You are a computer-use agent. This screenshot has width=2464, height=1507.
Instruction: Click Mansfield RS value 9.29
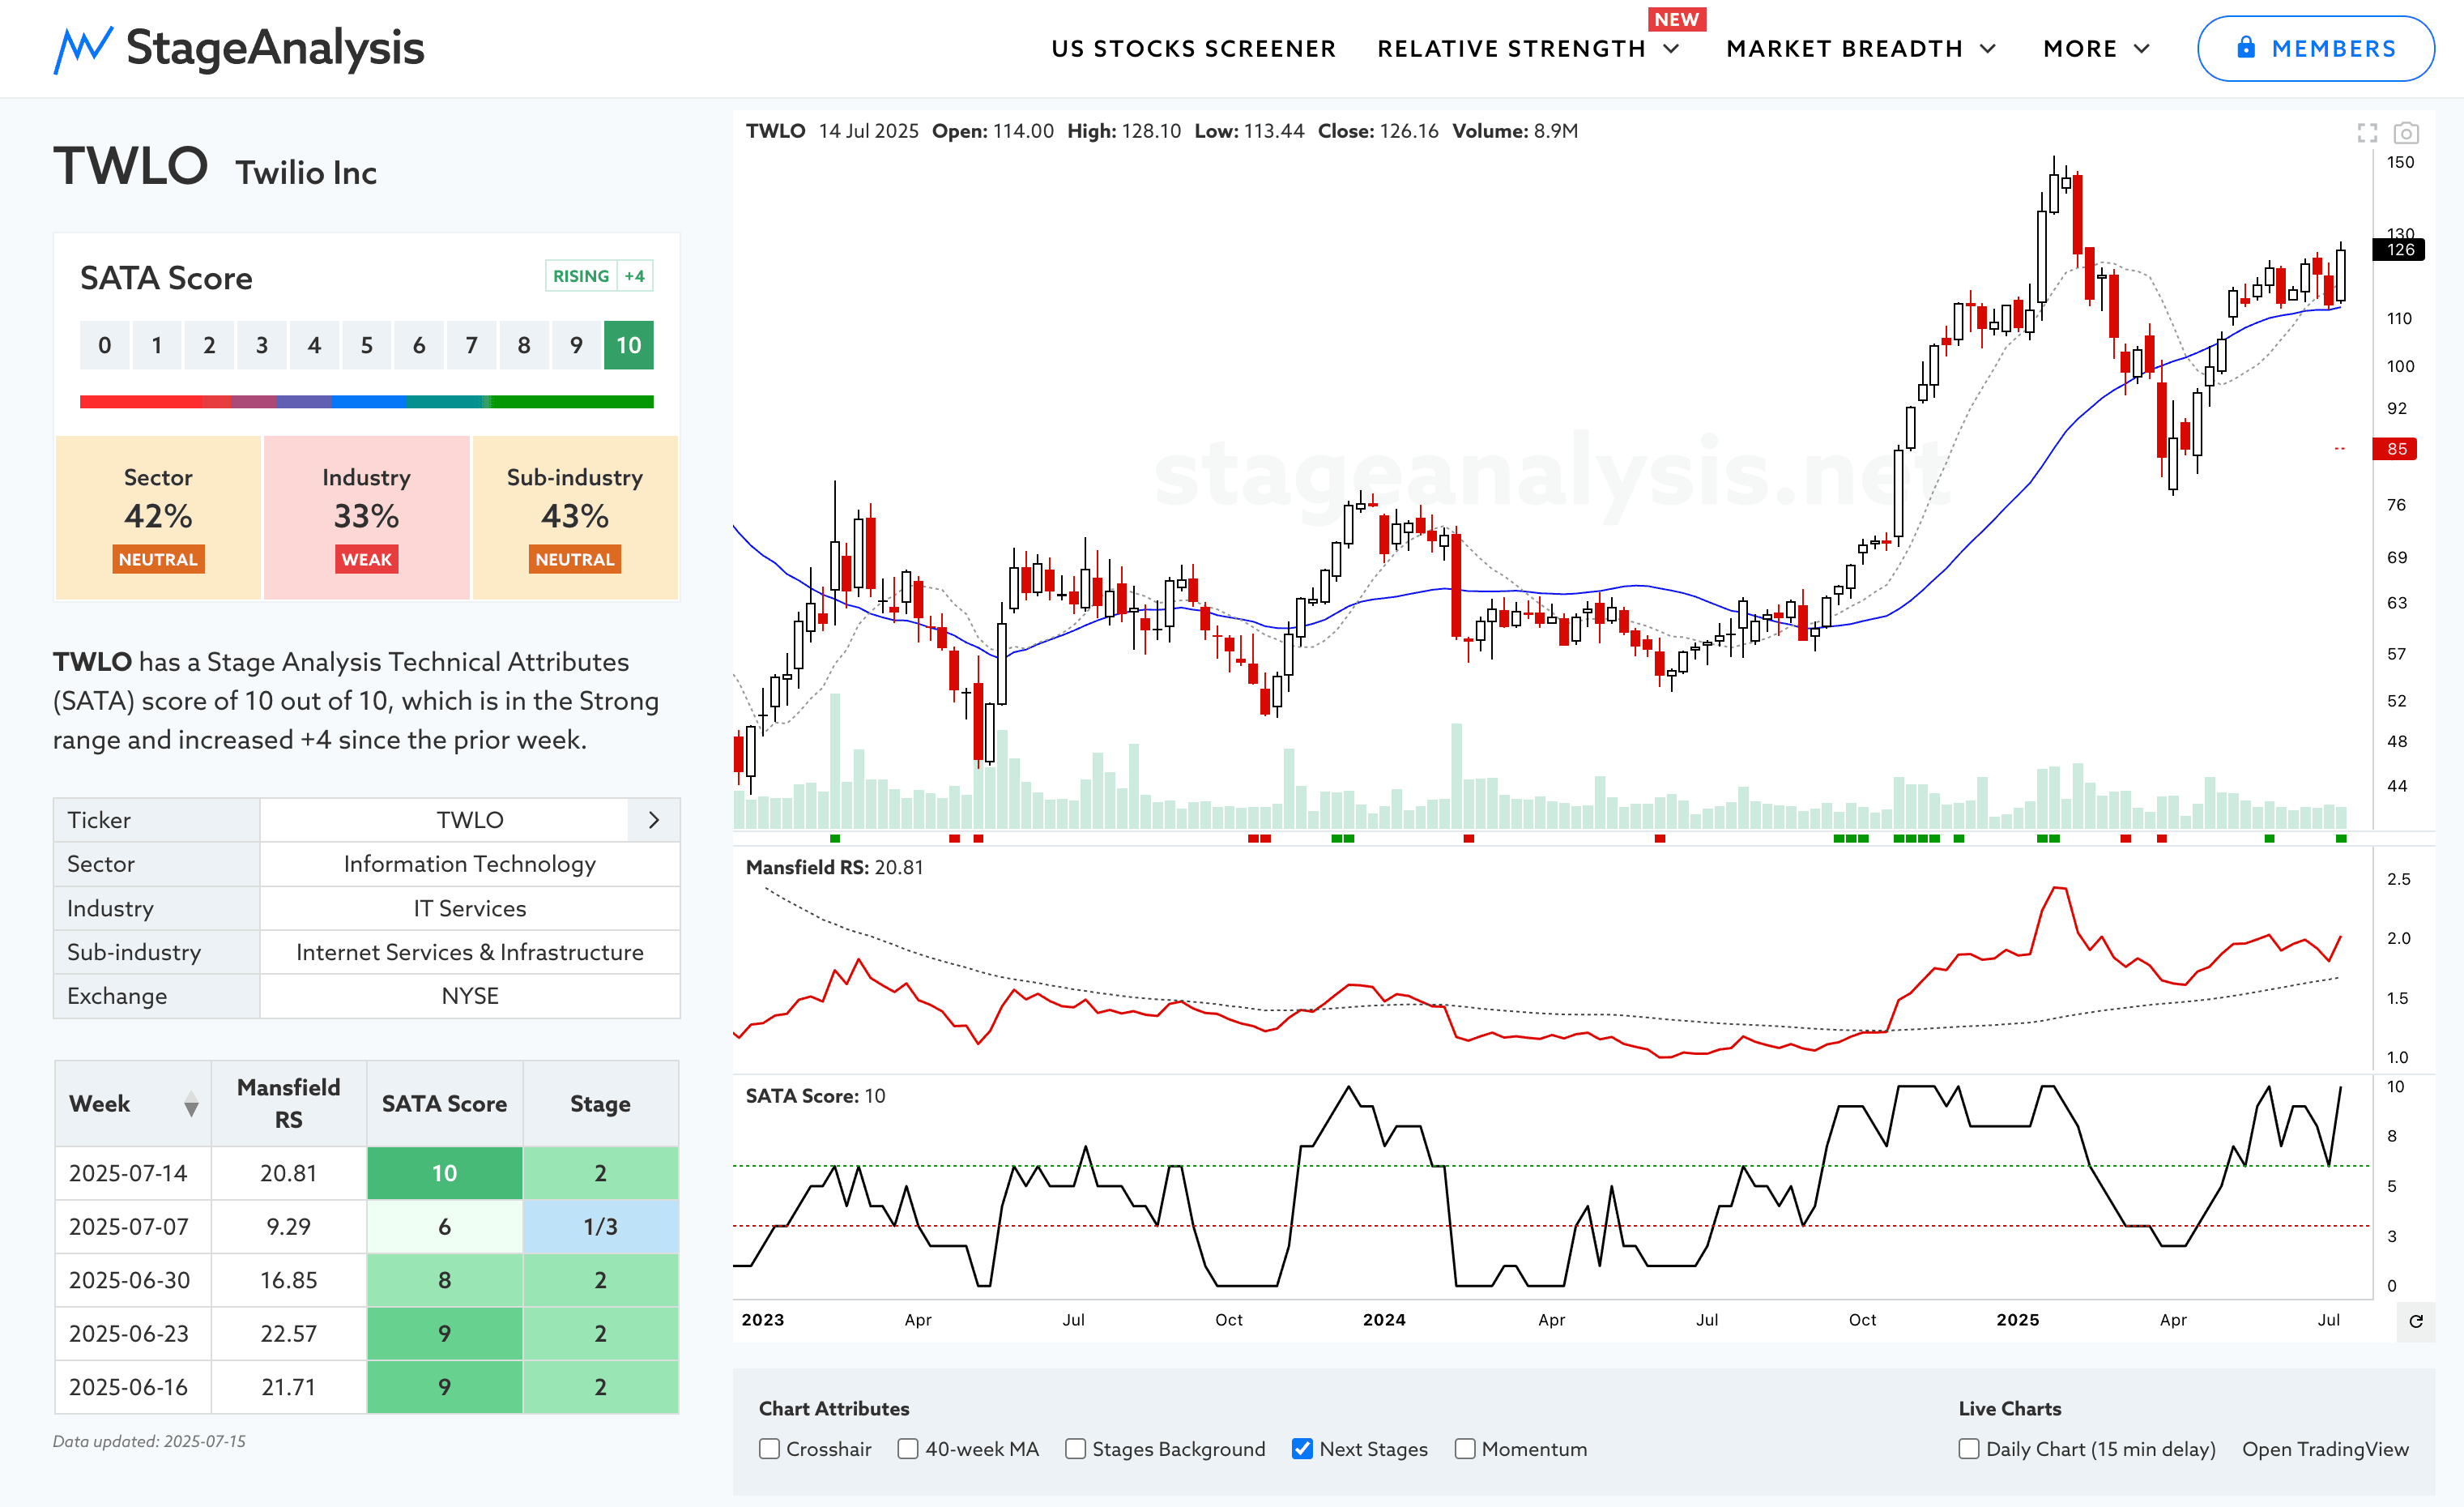coord(289,1227)
